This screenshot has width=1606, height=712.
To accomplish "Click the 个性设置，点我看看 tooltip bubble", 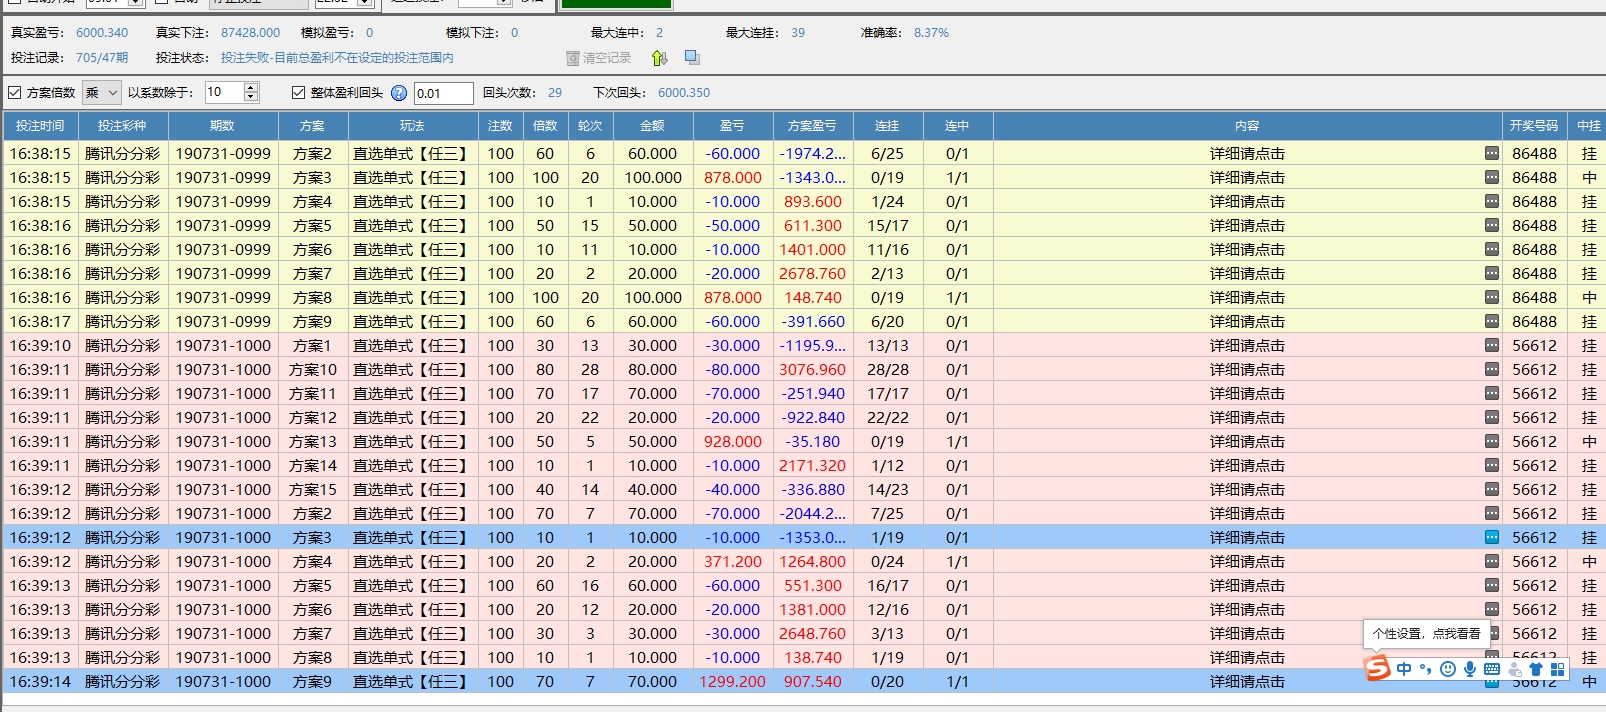I will [x=1427, y=634].
